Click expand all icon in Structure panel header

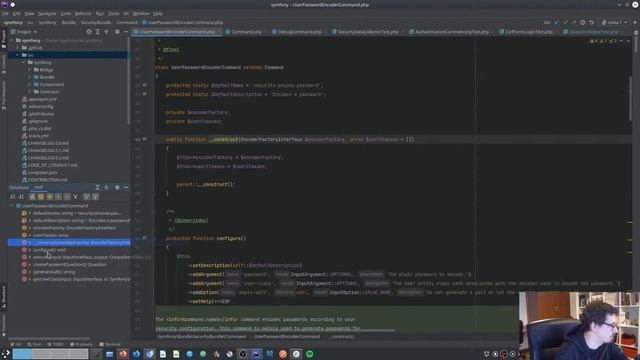click(x=98, y=187)
